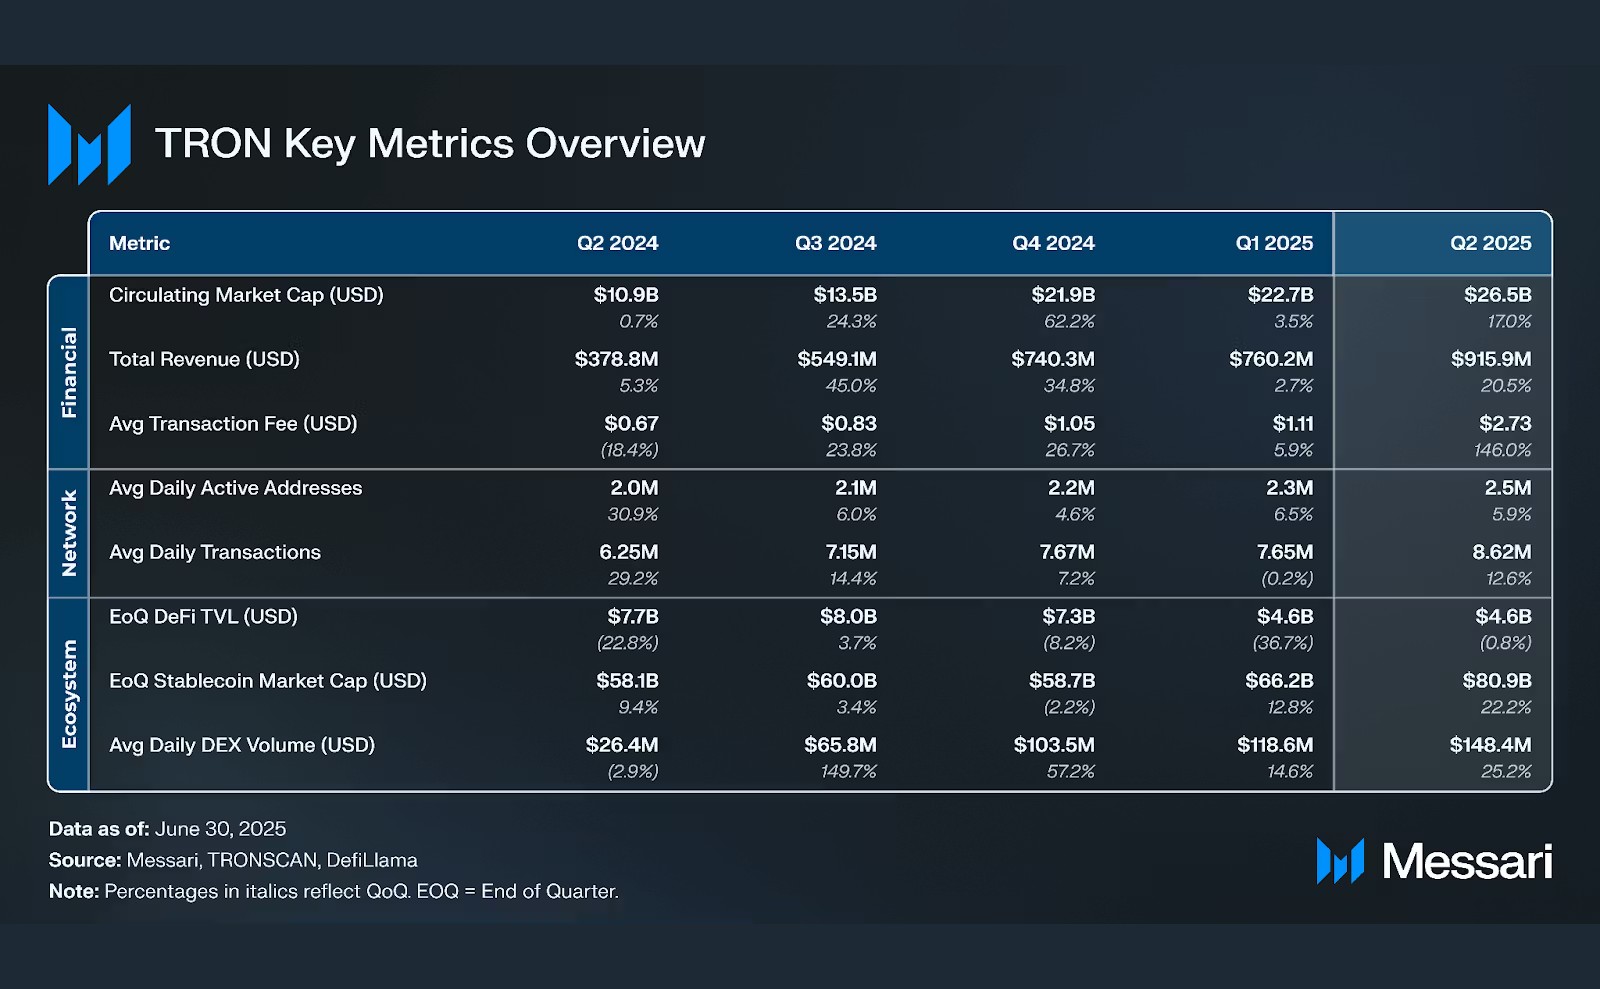Select the Q3 2024 column header
1600x989 pixels.
(x=835, y=243)
